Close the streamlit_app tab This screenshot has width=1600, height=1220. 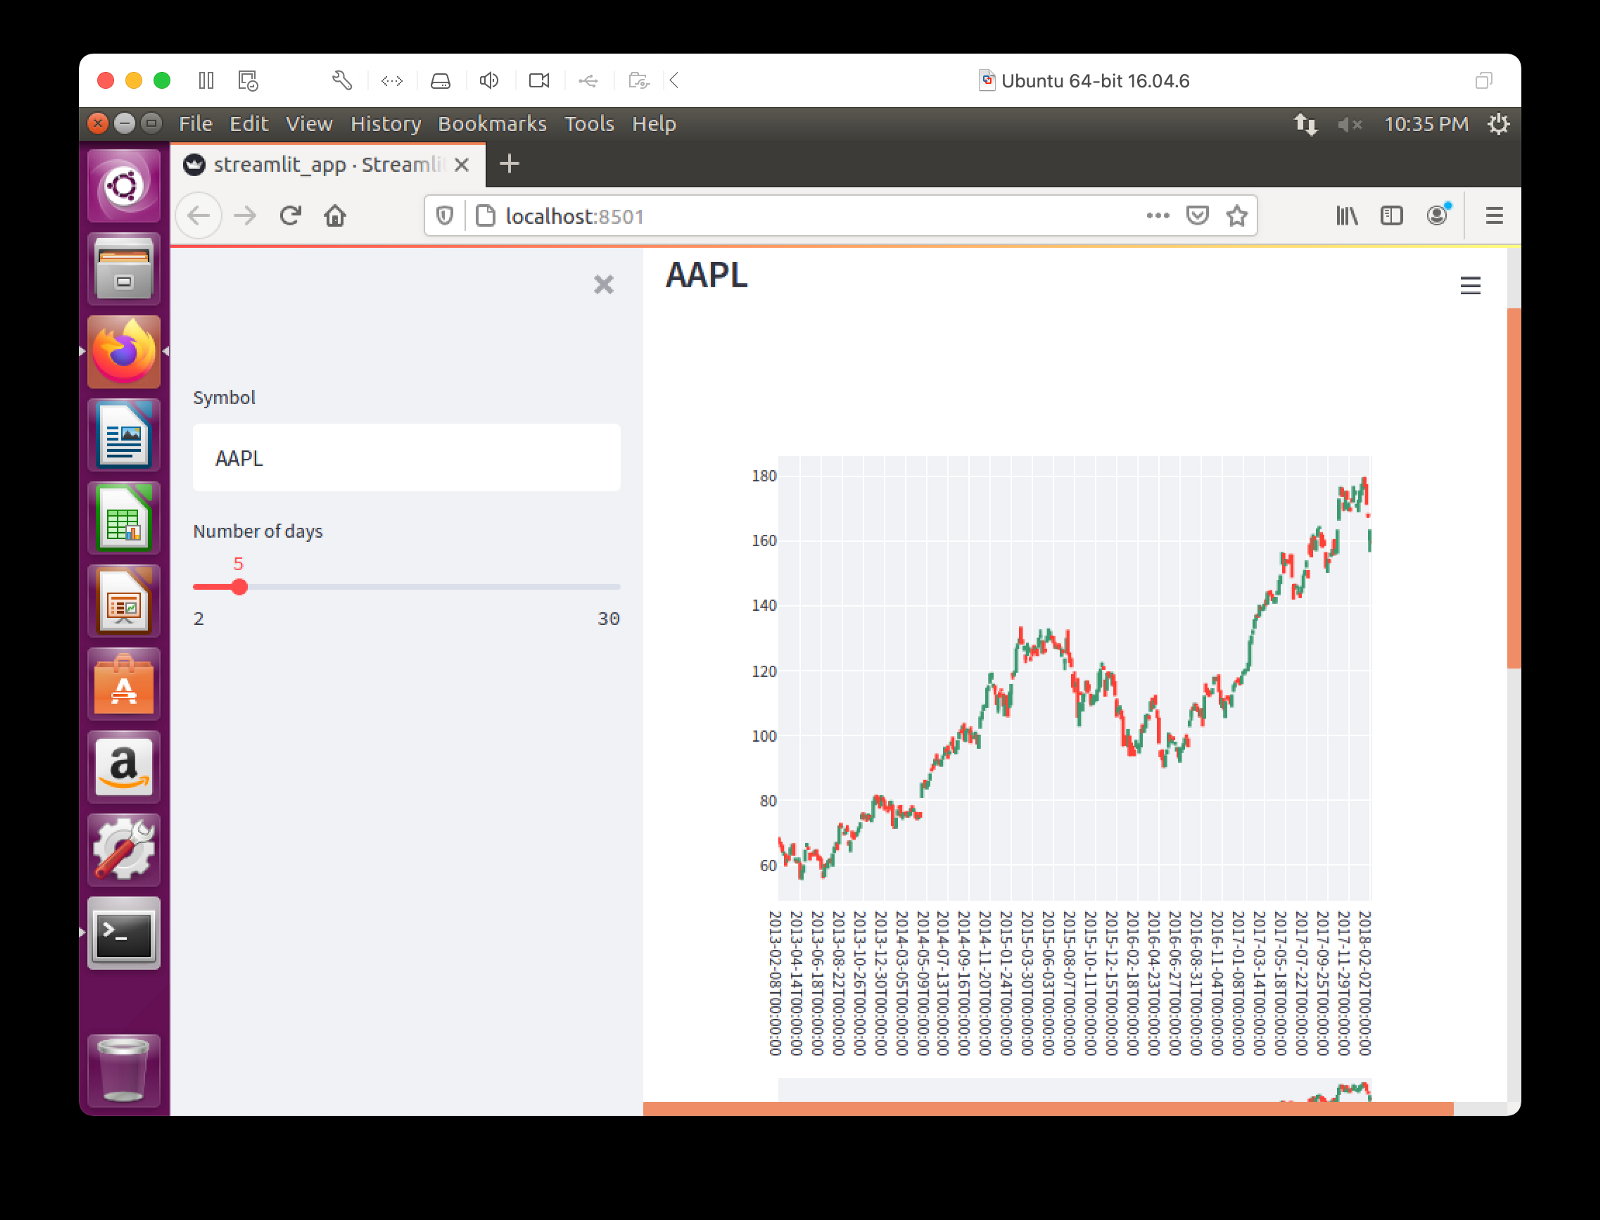point(461,165)
